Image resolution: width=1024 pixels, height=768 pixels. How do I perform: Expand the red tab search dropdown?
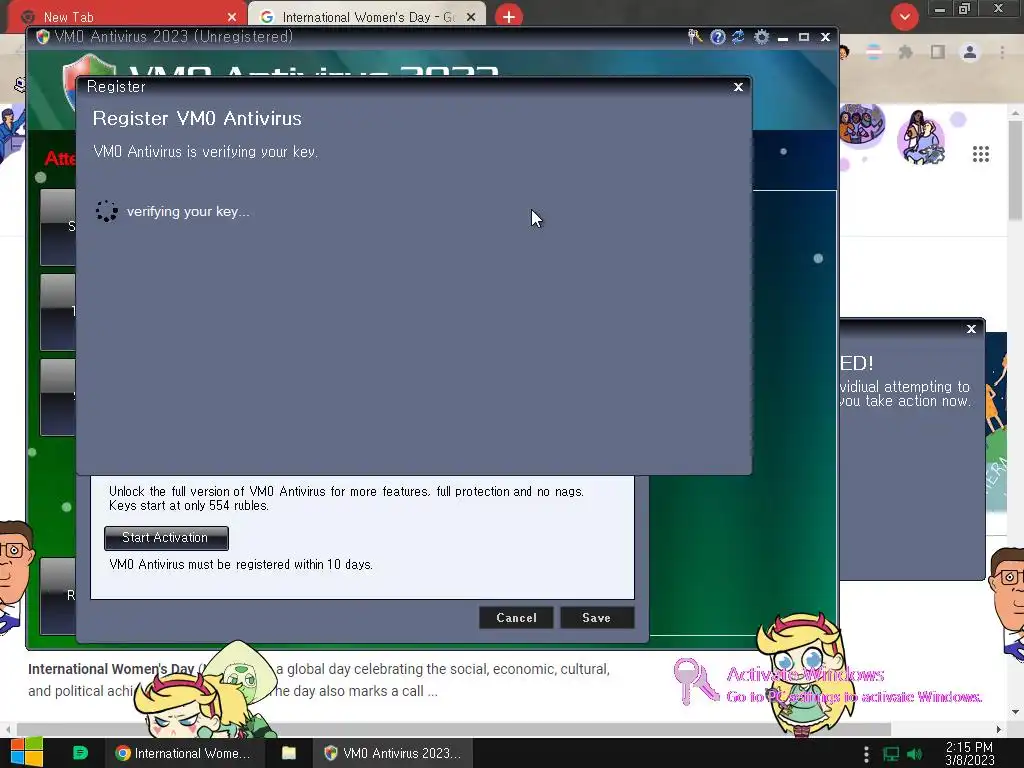[x=904, y=16]
